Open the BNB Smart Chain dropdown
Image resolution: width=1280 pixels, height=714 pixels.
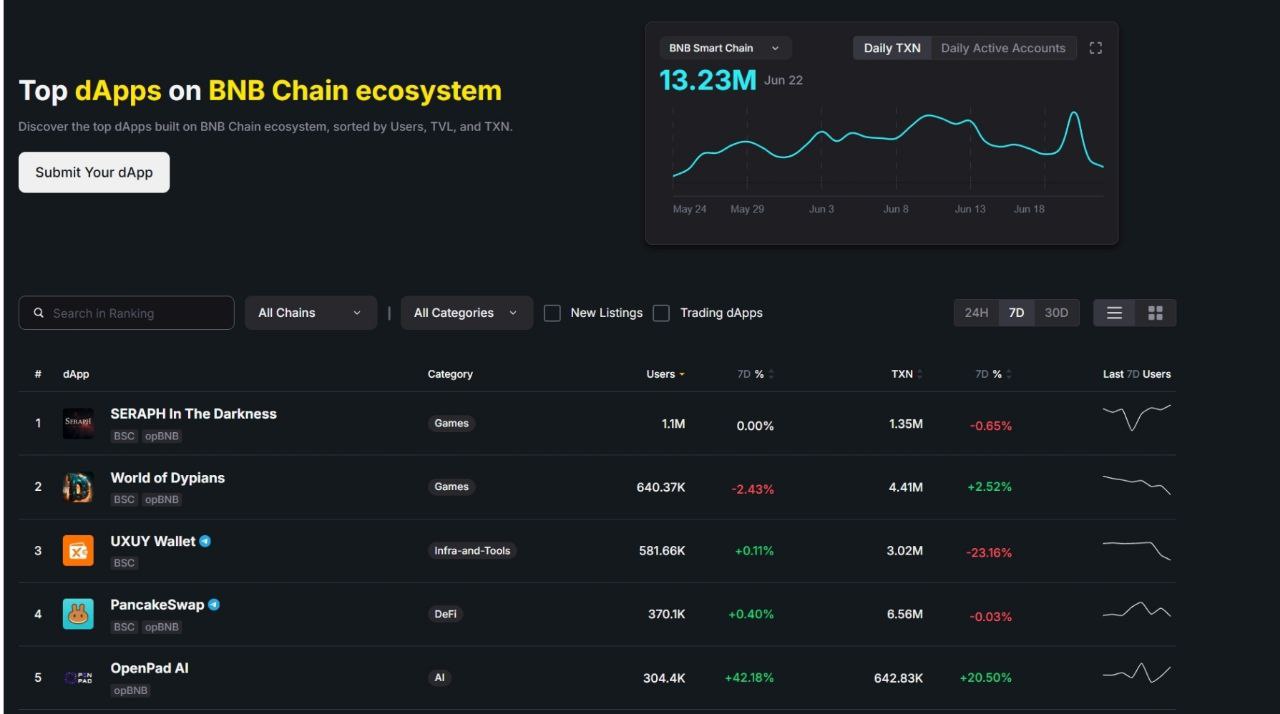[726, 48]
